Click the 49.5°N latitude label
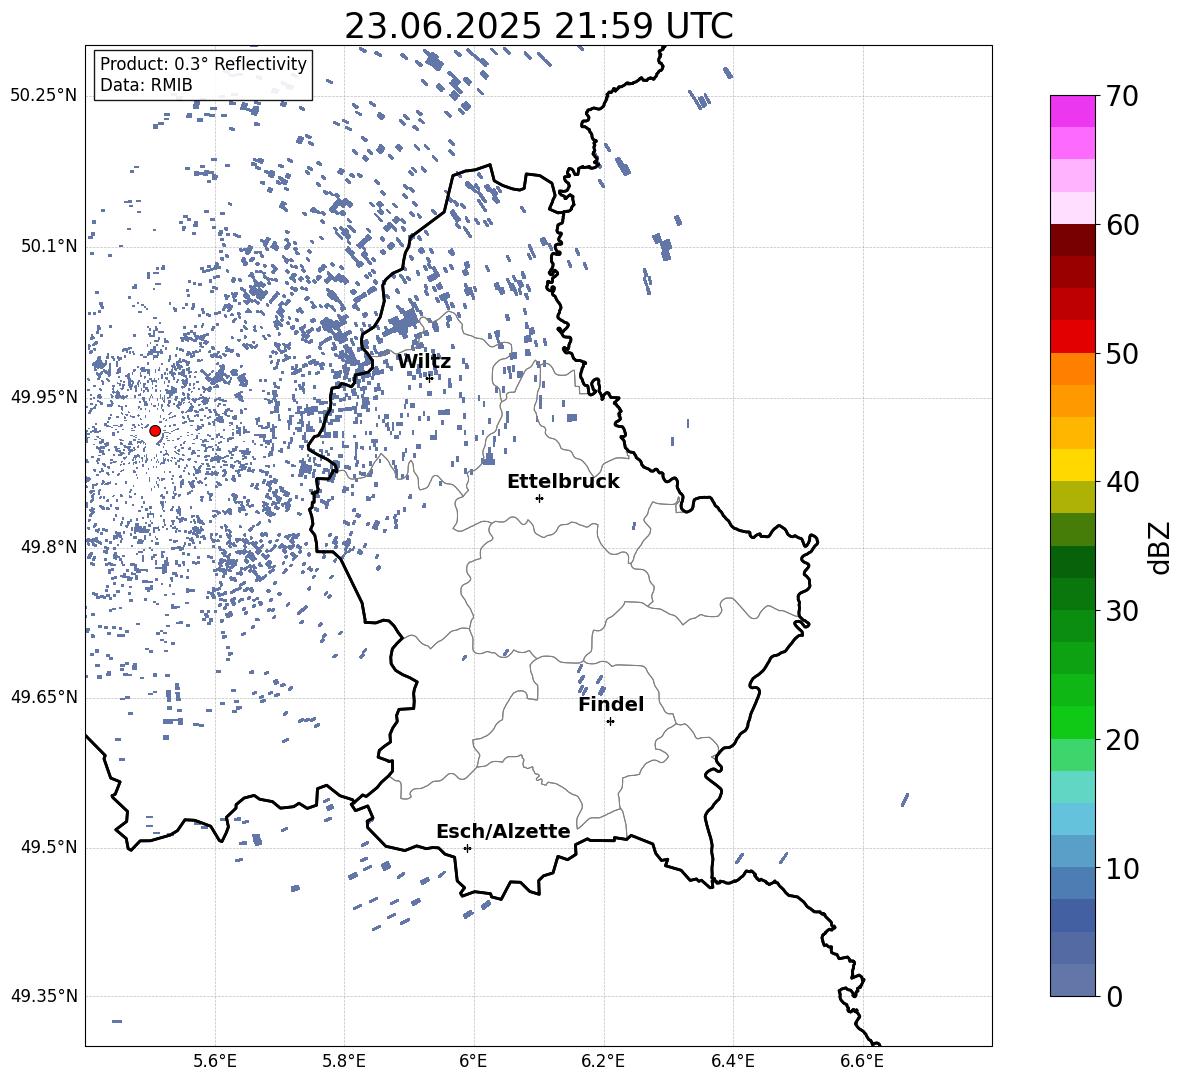1184x1081 pixels. (50, 847)
